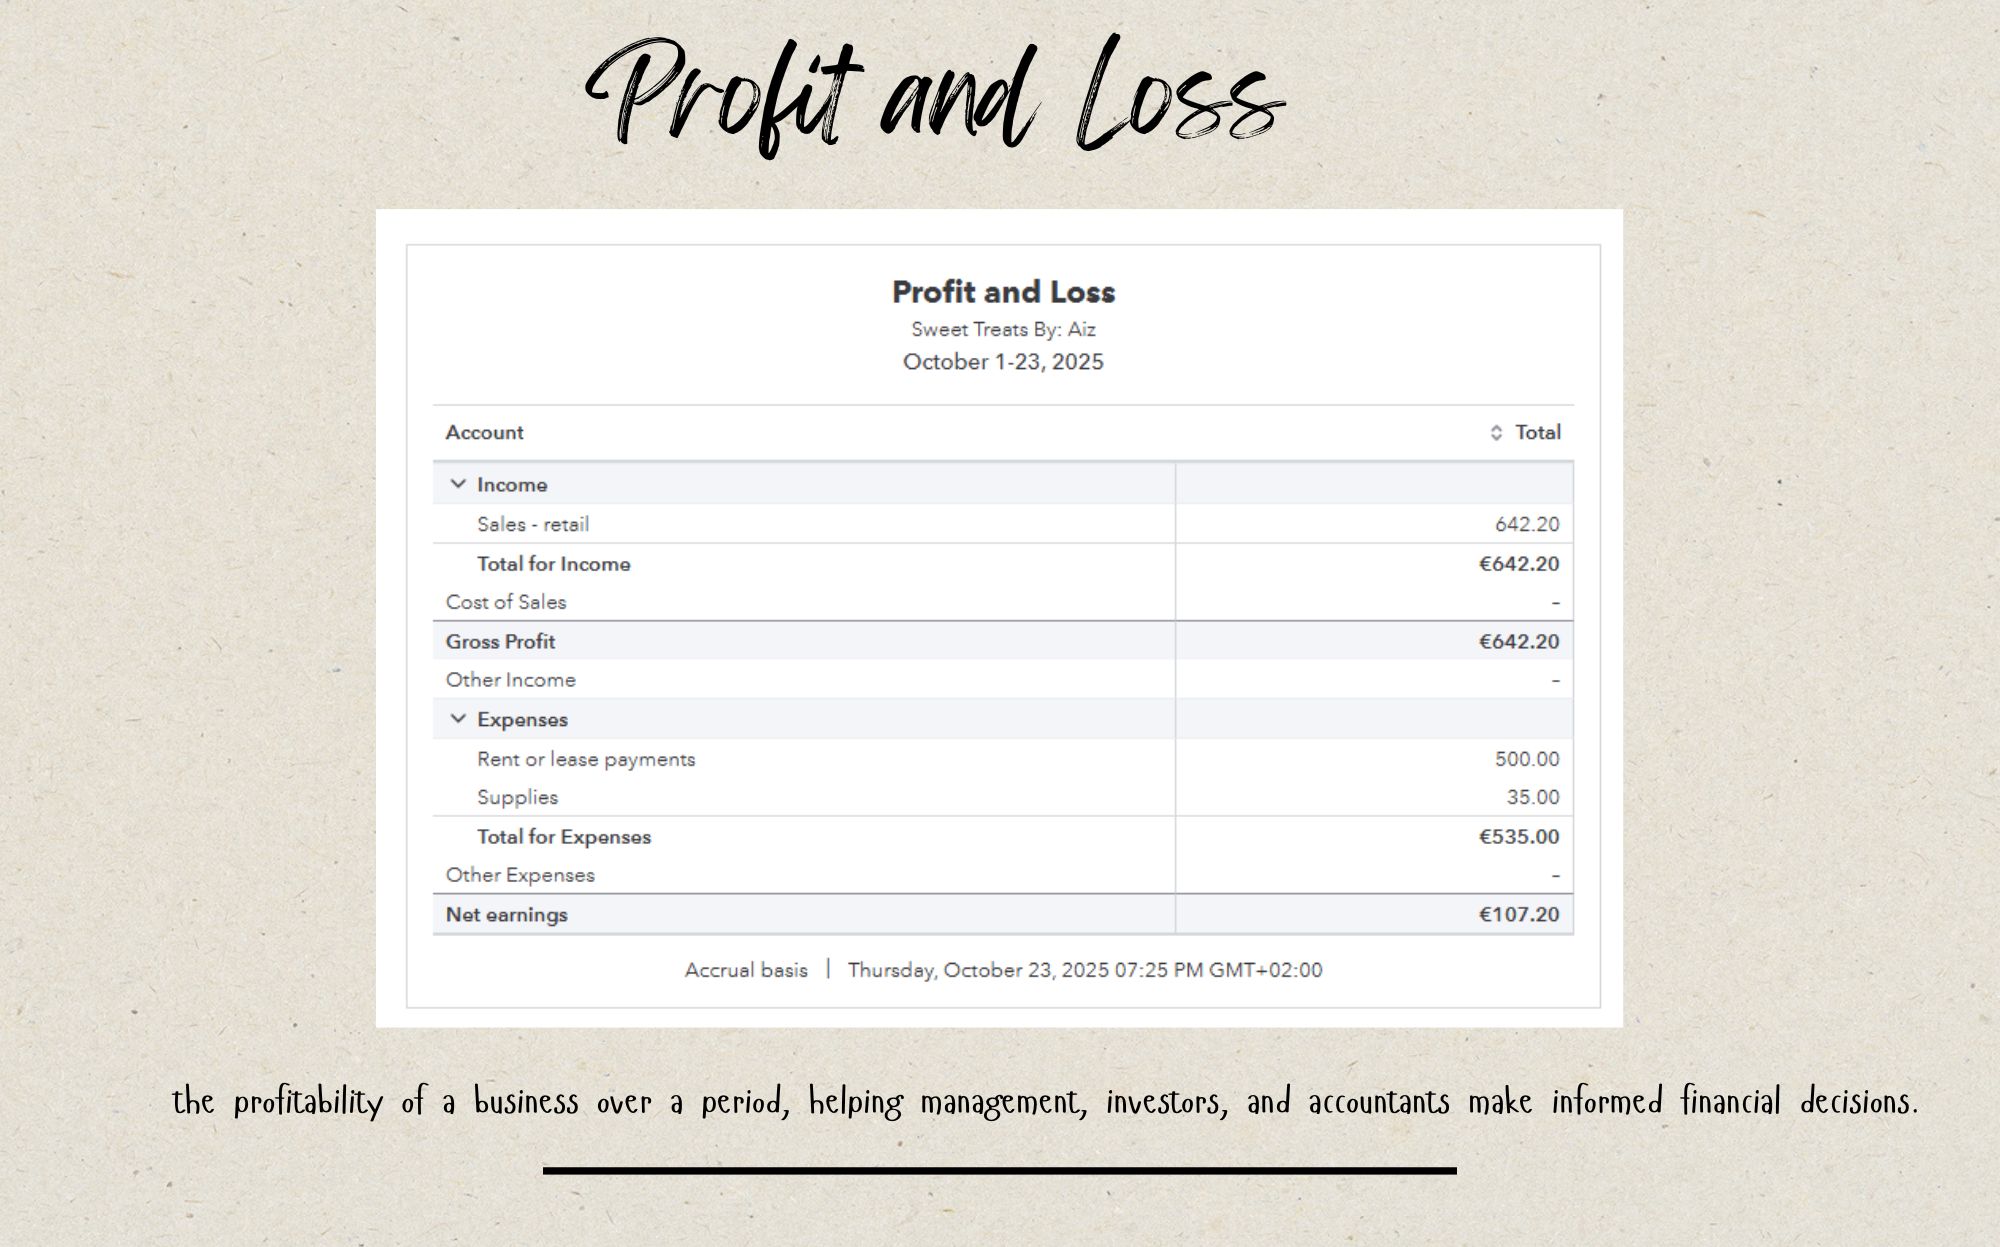
Task: Click the Gross Profit amount €642.20
Action: pos(1518,642)
